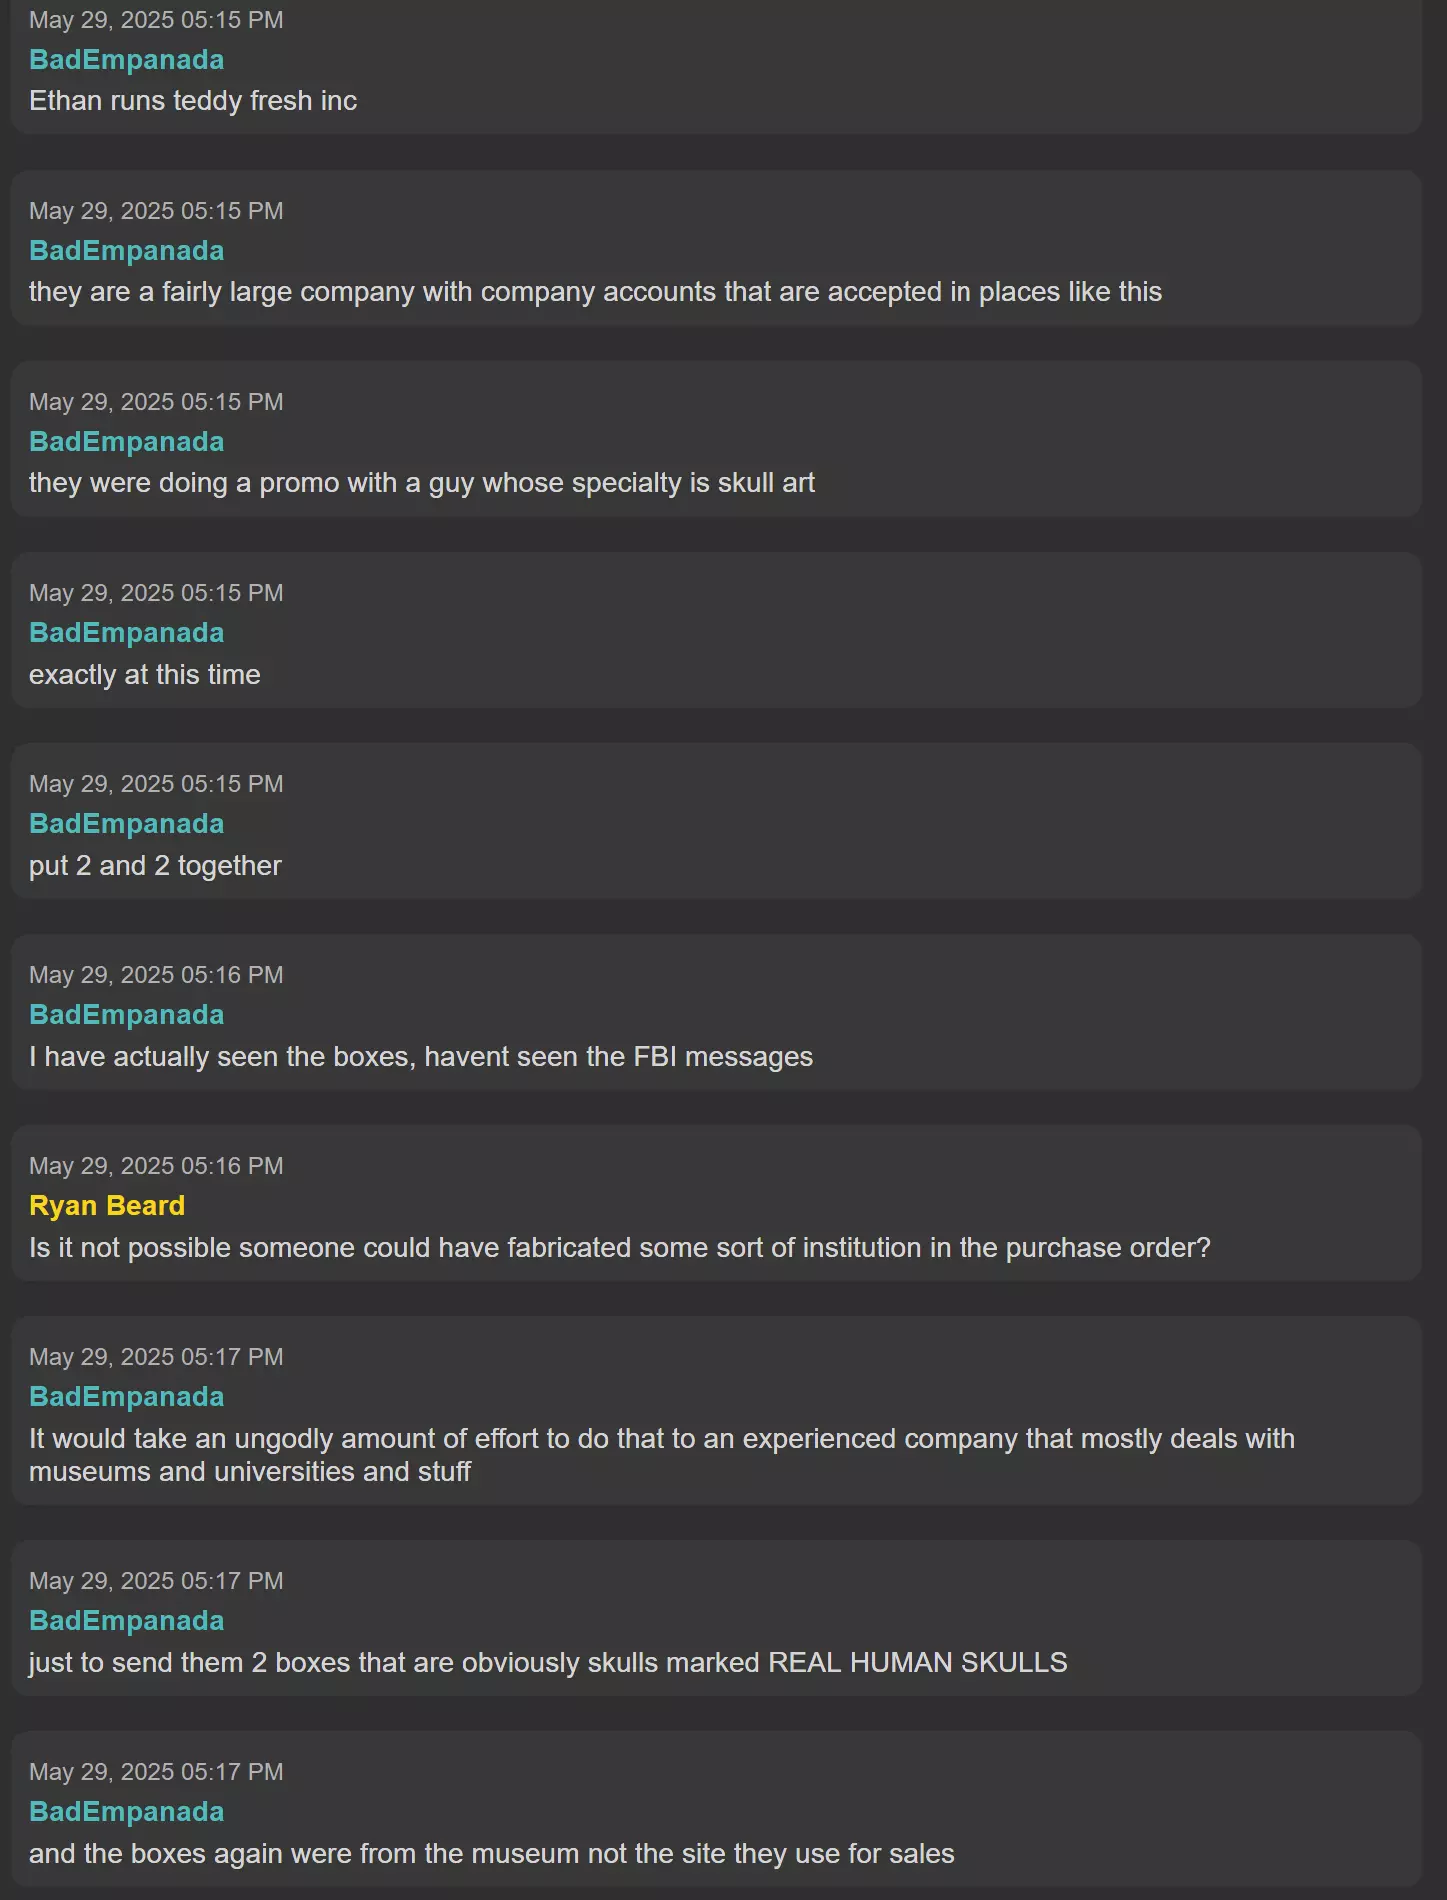Image resolution: width=1447 pixels, height=1900 pixels.
Task: Click BadEmpanada name above the museum boxes message
Action: pyautogui.click(x=126, y=1812)
